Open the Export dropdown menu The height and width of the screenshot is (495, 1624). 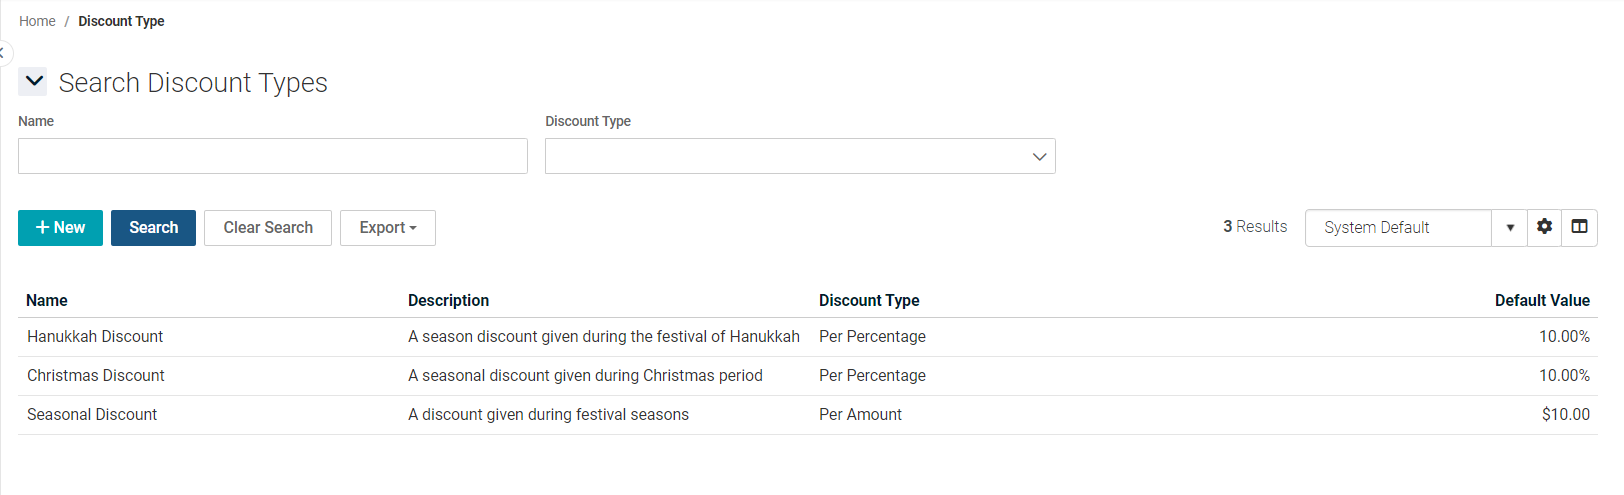tap(388, 228)
